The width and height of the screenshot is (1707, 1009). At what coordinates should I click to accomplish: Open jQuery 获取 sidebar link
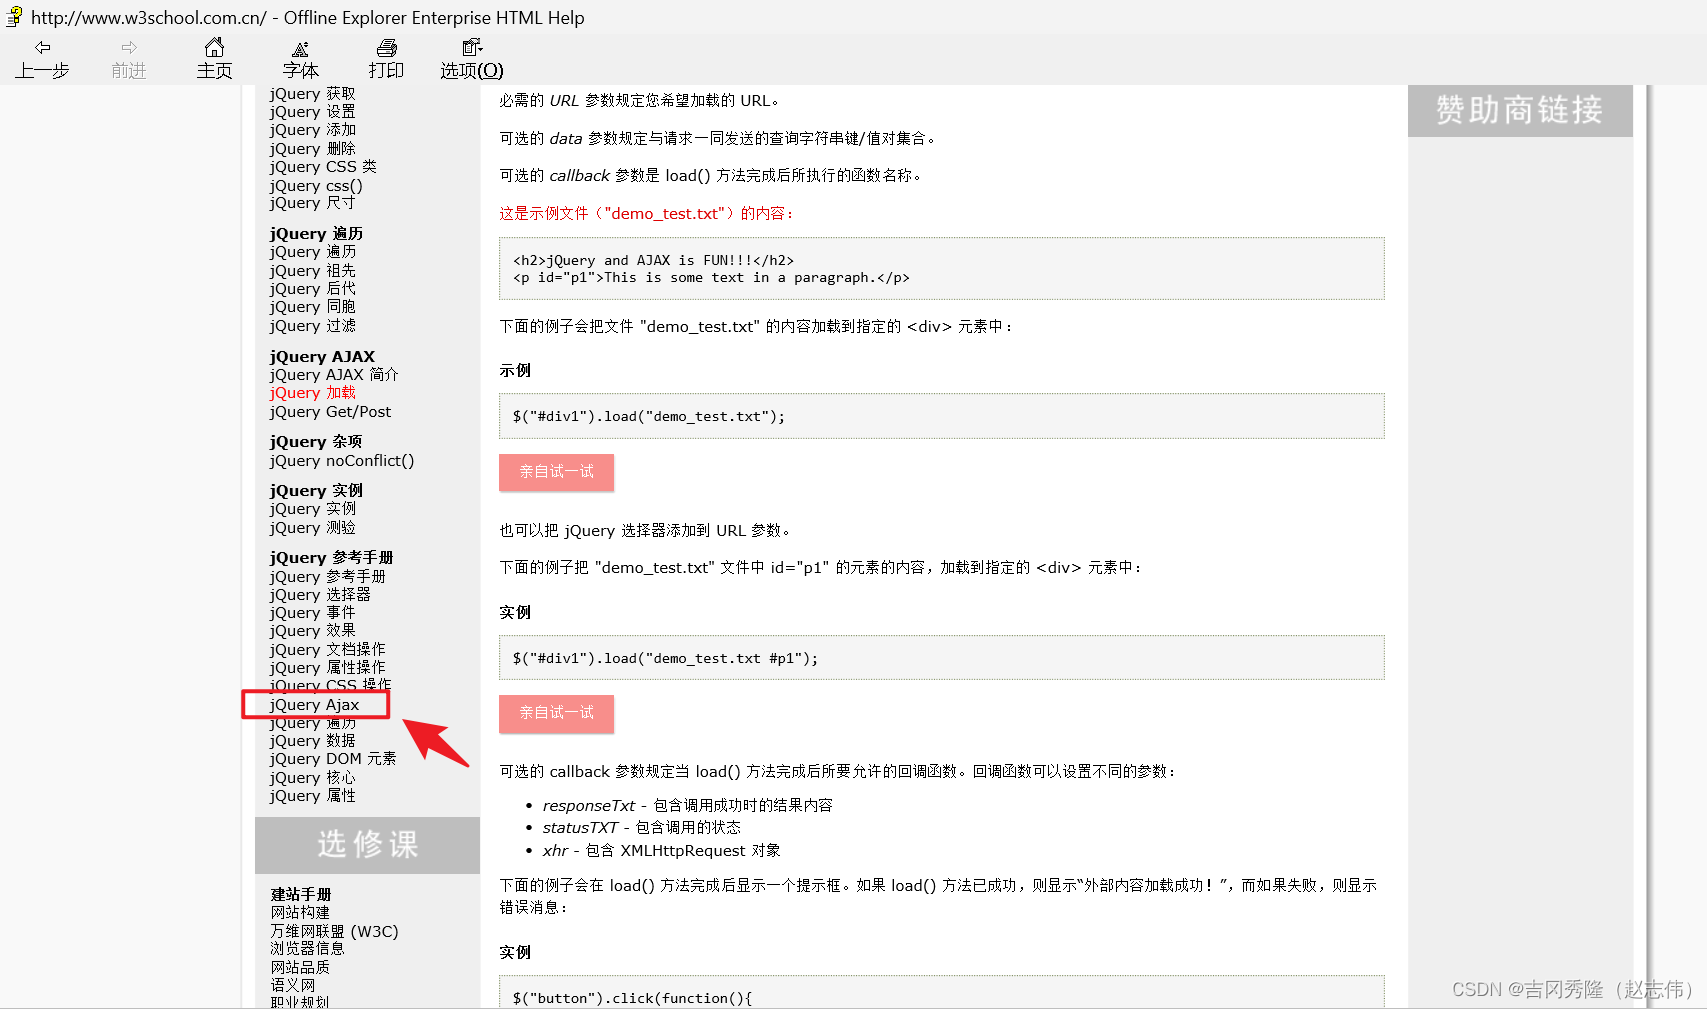312,94
